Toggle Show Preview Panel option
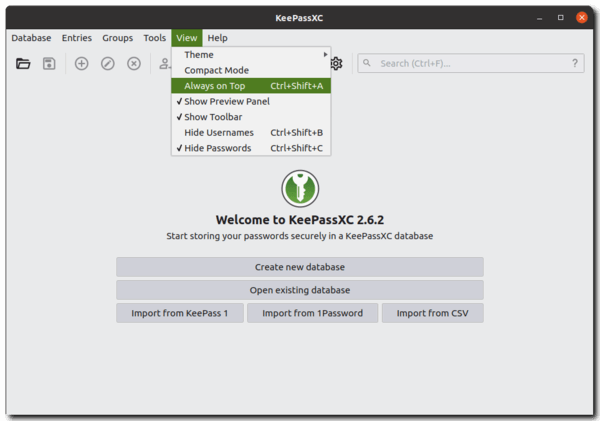Image resolution: width=600 pixels, height=421 pixels. pyautogui.click(x=251, y=101)
